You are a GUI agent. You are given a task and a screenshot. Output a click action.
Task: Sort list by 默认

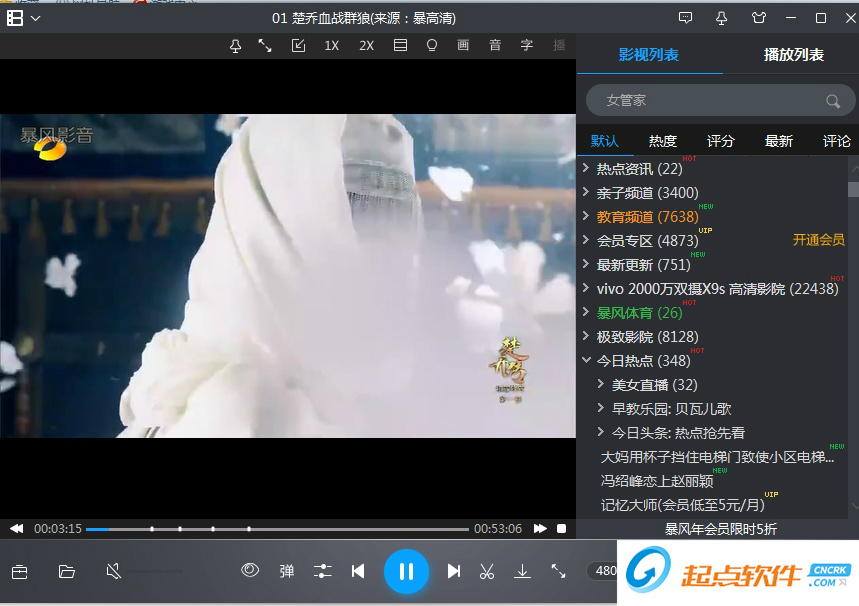[605, 141]
